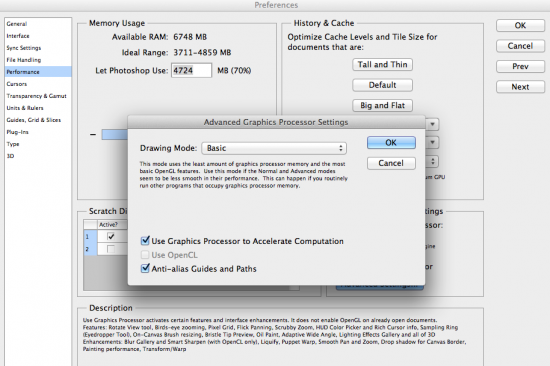
Task: Click OK in Advanced Graphics Processor Settings
Action: pyautogui.click(x=391, y=142)
